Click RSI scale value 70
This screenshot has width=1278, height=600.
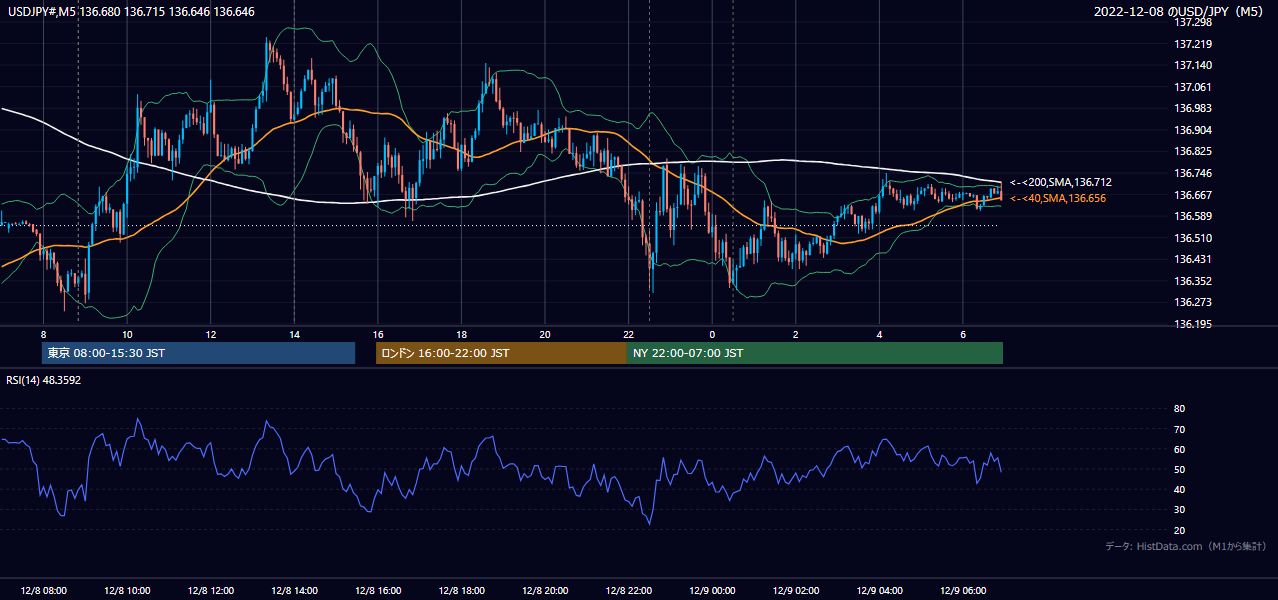pos(1179,429)
